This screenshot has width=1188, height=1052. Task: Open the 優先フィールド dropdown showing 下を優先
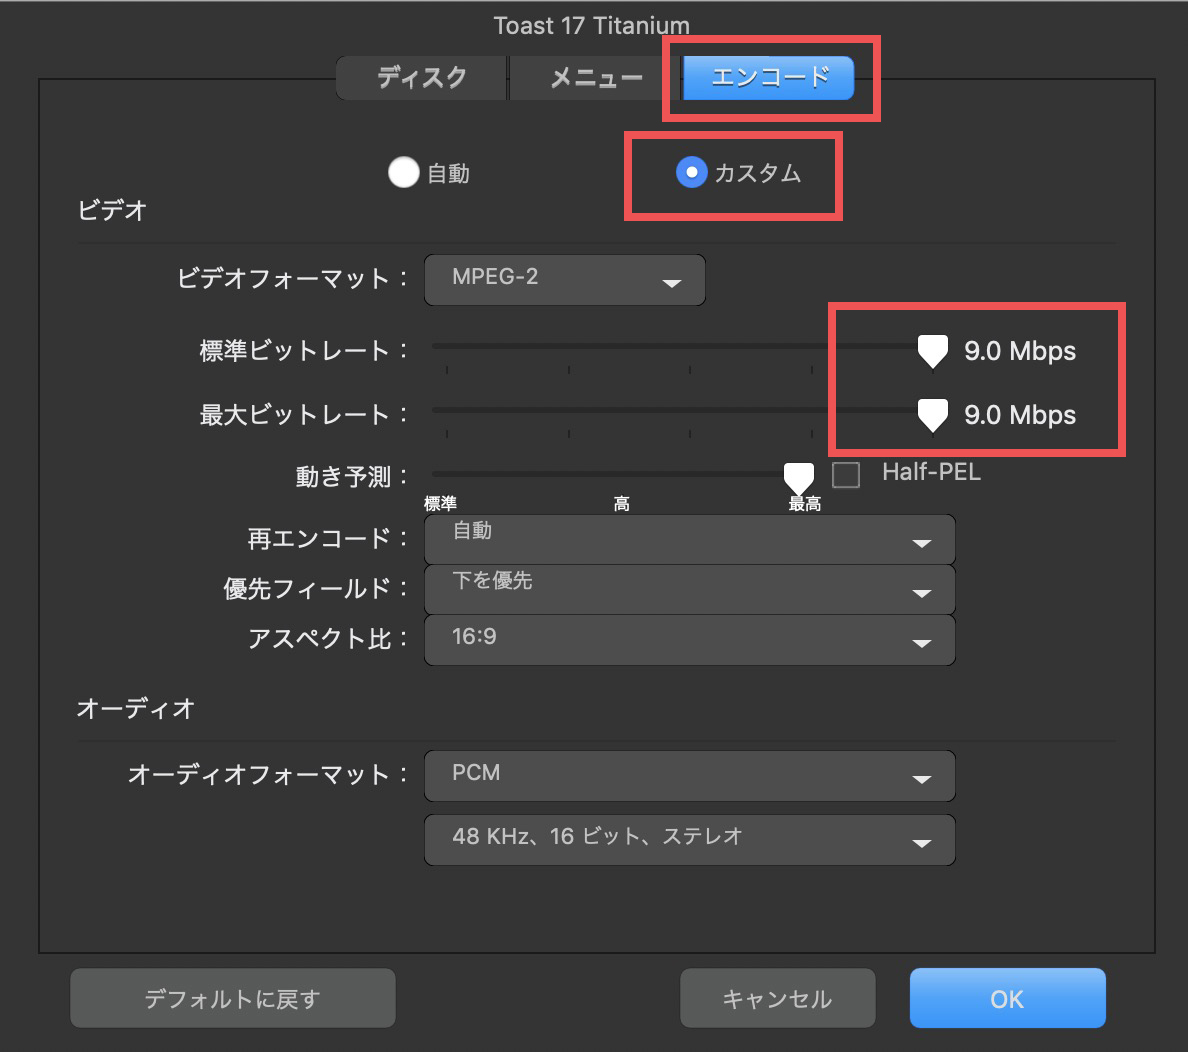tap(689, 590)
